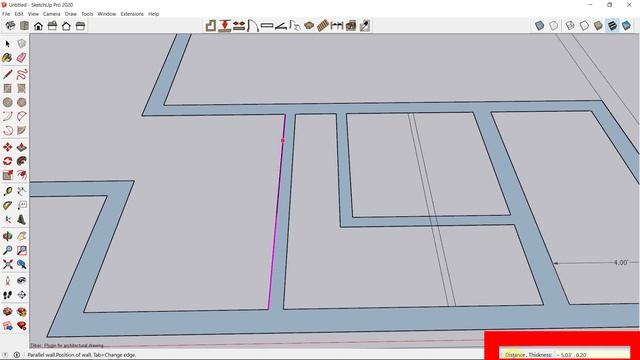Image resolution: width=640 pixels, height=360 pixels.
Task: Click the Dibac wall tool icon
Action: pyautogui.click(x=211, y=26)
